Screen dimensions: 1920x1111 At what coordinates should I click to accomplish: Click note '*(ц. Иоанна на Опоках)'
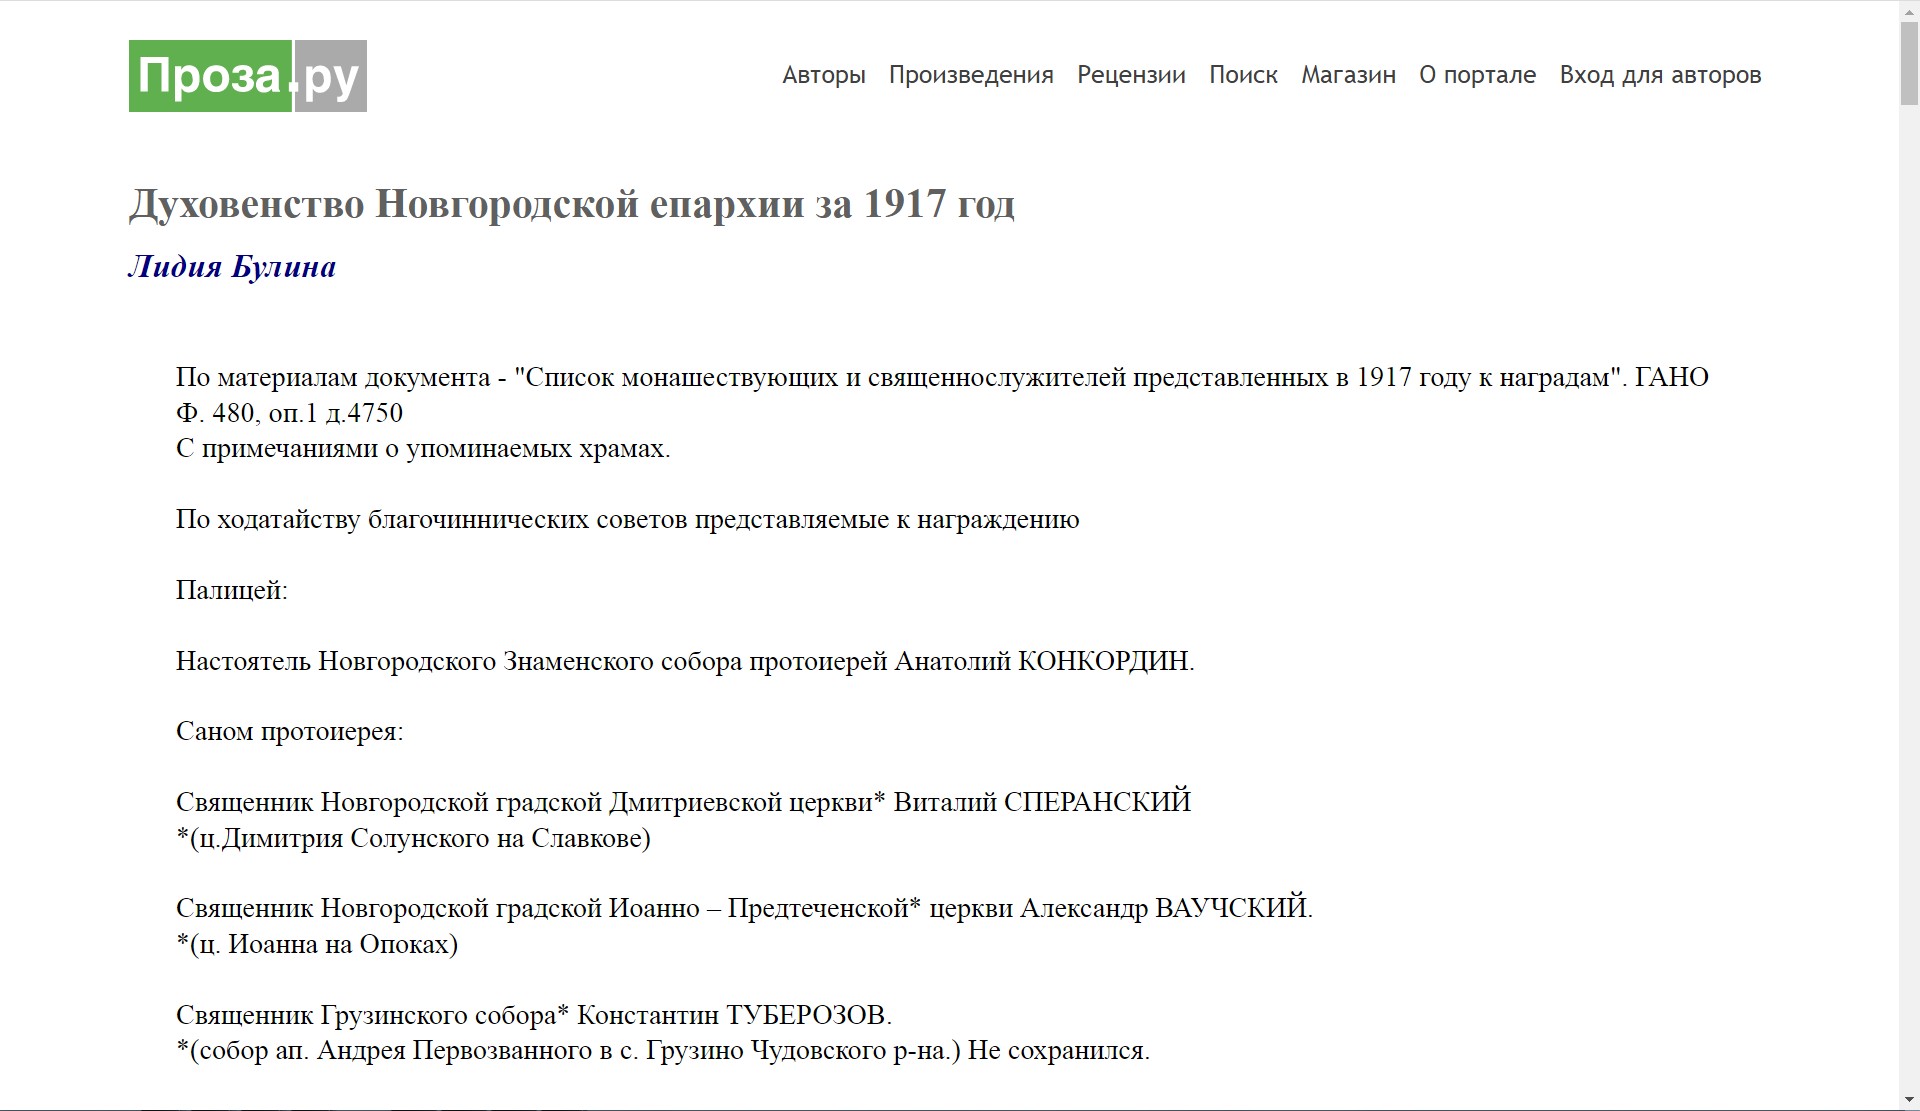317,944
